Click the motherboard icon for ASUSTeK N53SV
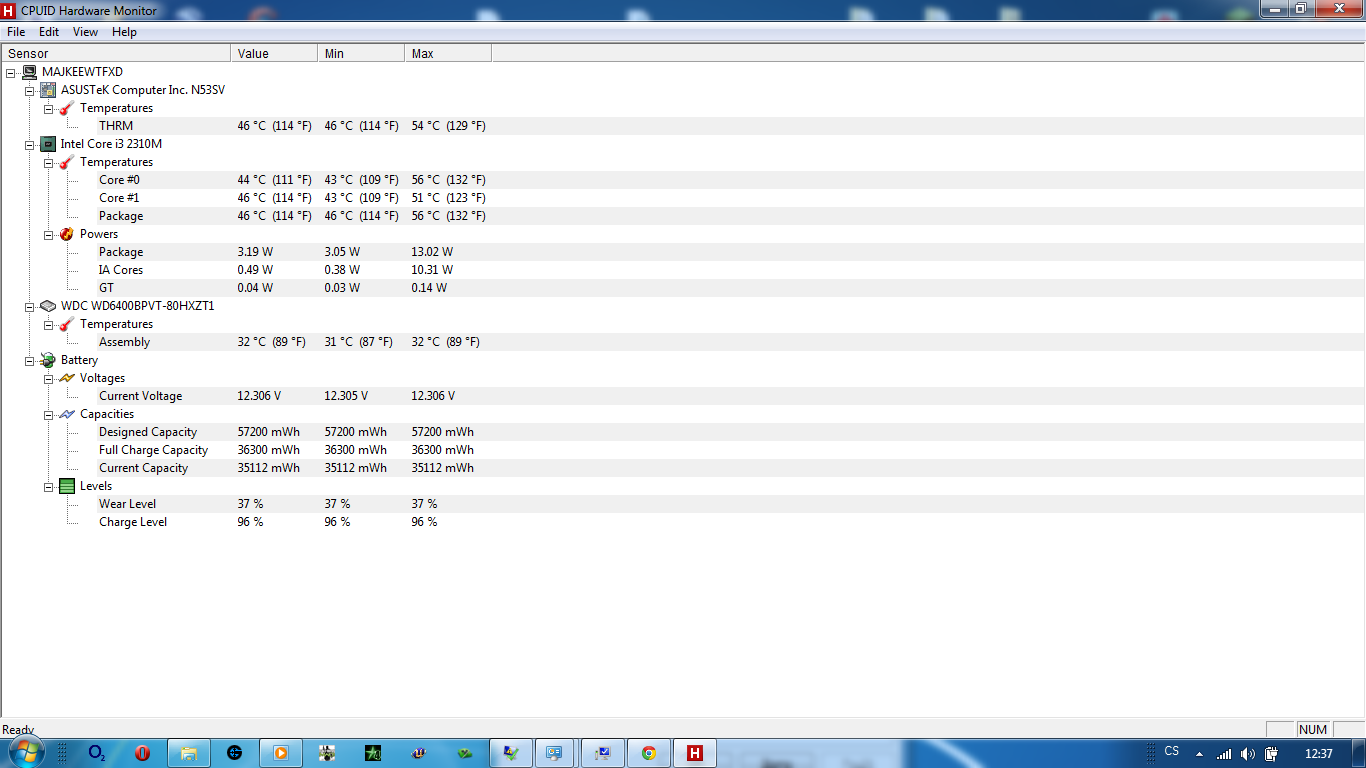The width and height of the screenshot is (1366, 768). coord(48,90)
